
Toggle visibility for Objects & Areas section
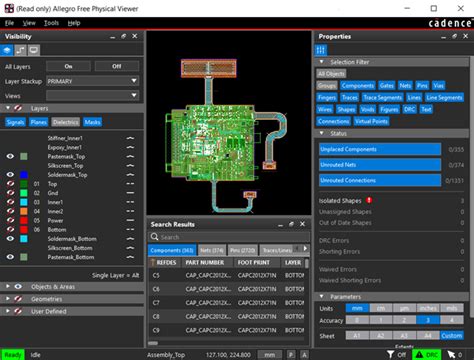[x=18, y=287]
